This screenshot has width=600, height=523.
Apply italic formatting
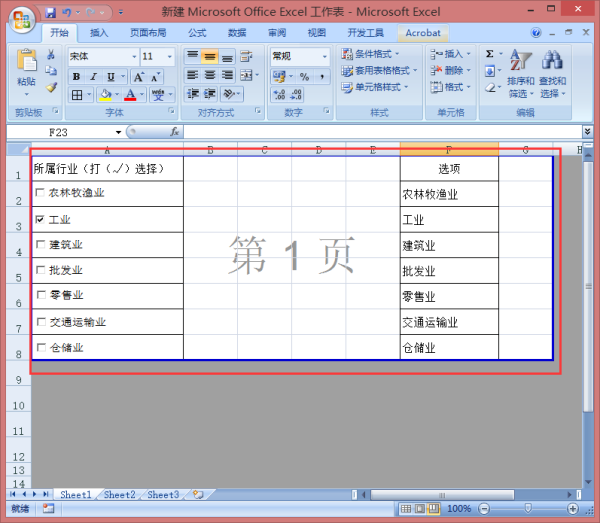(x=93, y=77)
